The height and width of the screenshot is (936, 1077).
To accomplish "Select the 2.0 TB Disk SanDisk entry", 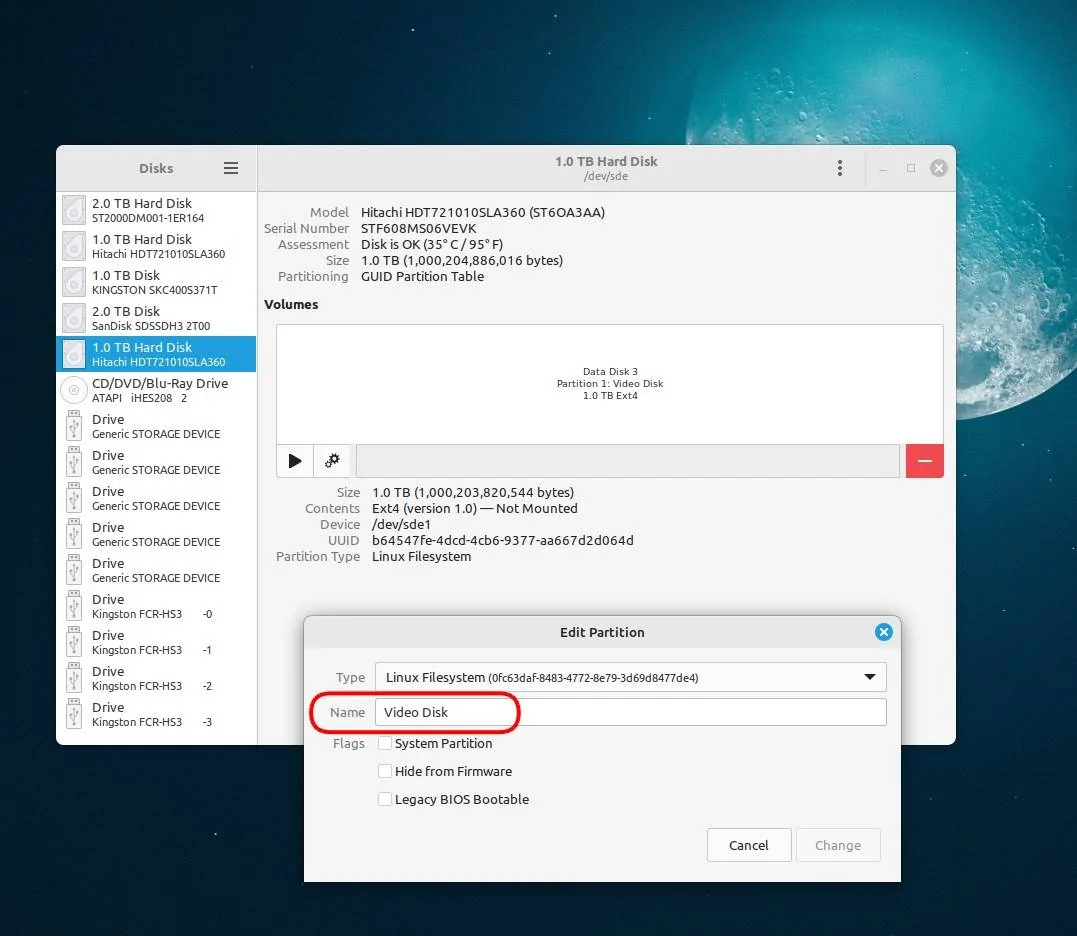I will [156, 318].
